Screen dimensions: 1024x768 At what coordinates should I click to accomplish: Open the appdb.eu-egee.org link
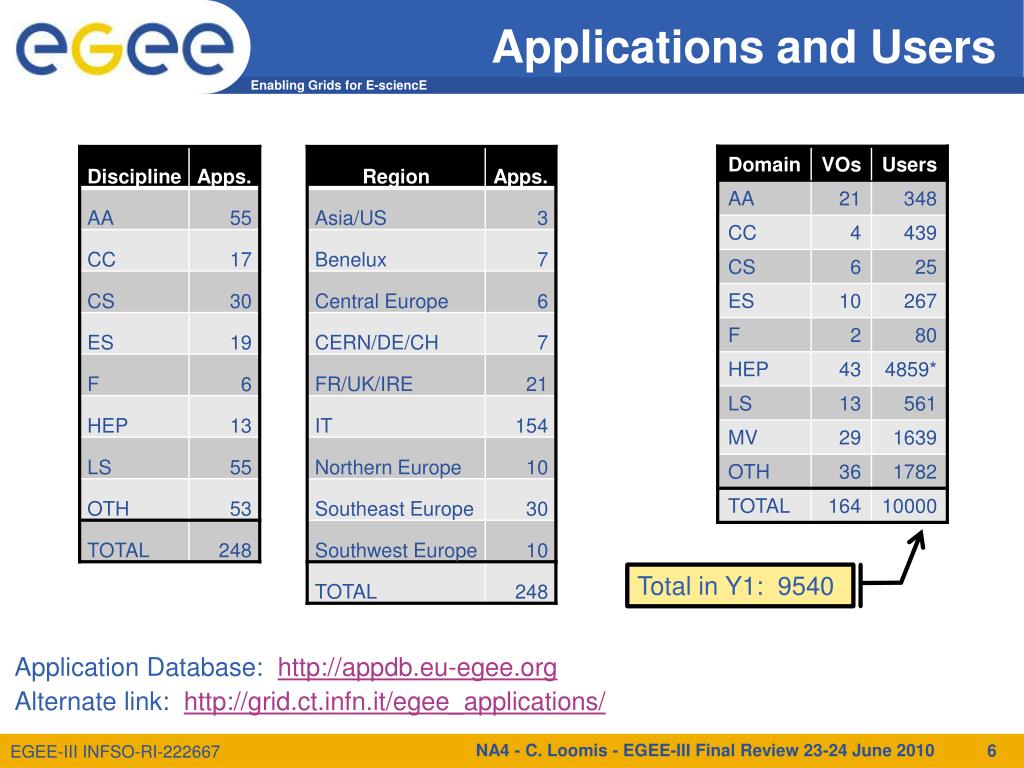pos(417,668)
